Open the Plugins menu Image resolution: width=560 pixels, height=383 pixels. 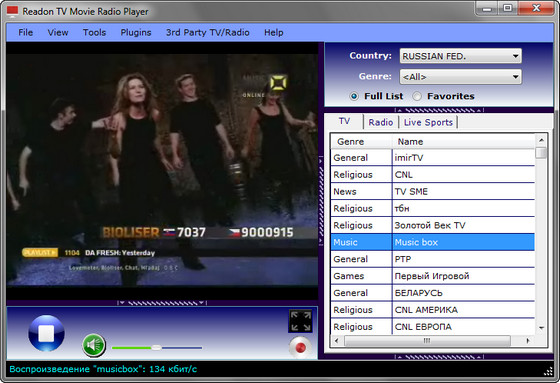tap(136, 33)
